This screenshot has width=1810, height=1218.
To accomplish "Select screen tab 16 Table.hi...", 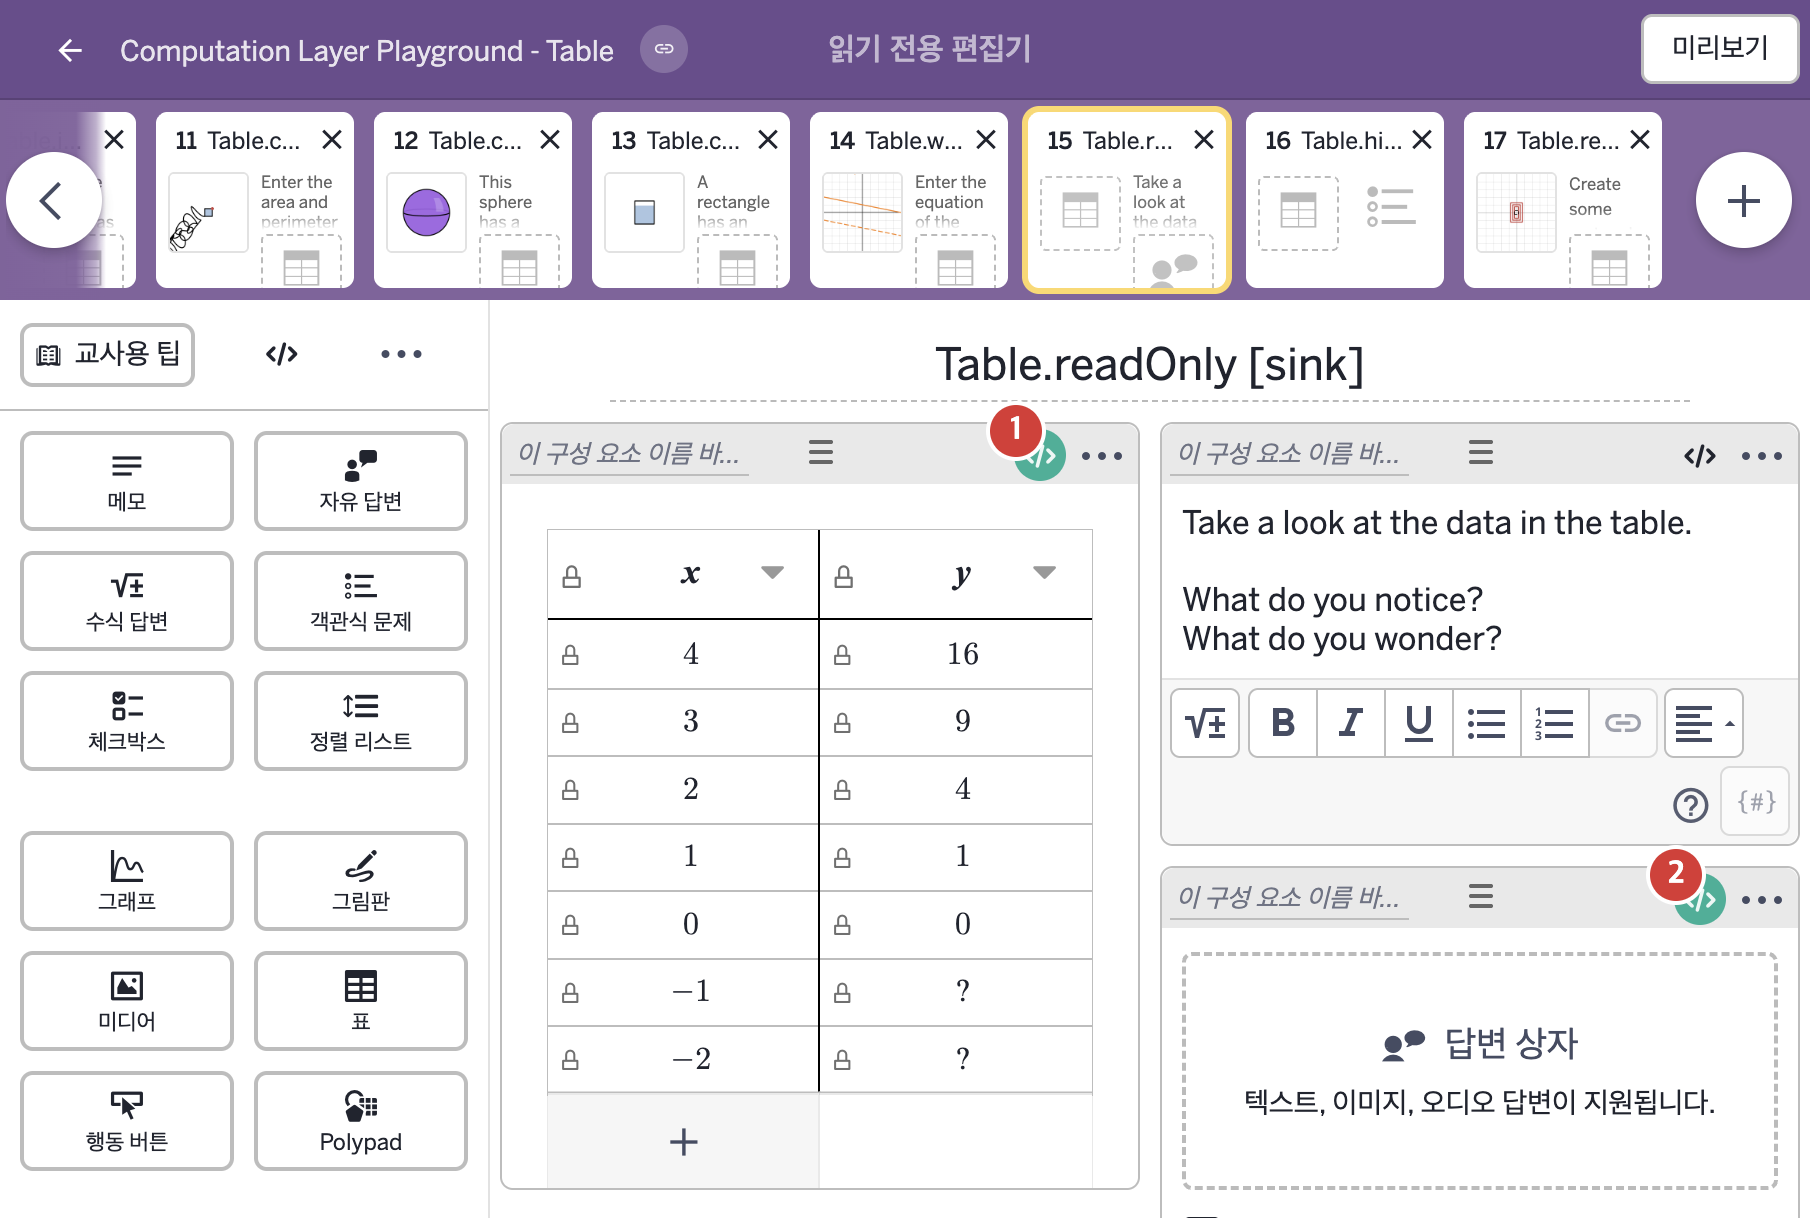I will click(x=1345, y=200).
